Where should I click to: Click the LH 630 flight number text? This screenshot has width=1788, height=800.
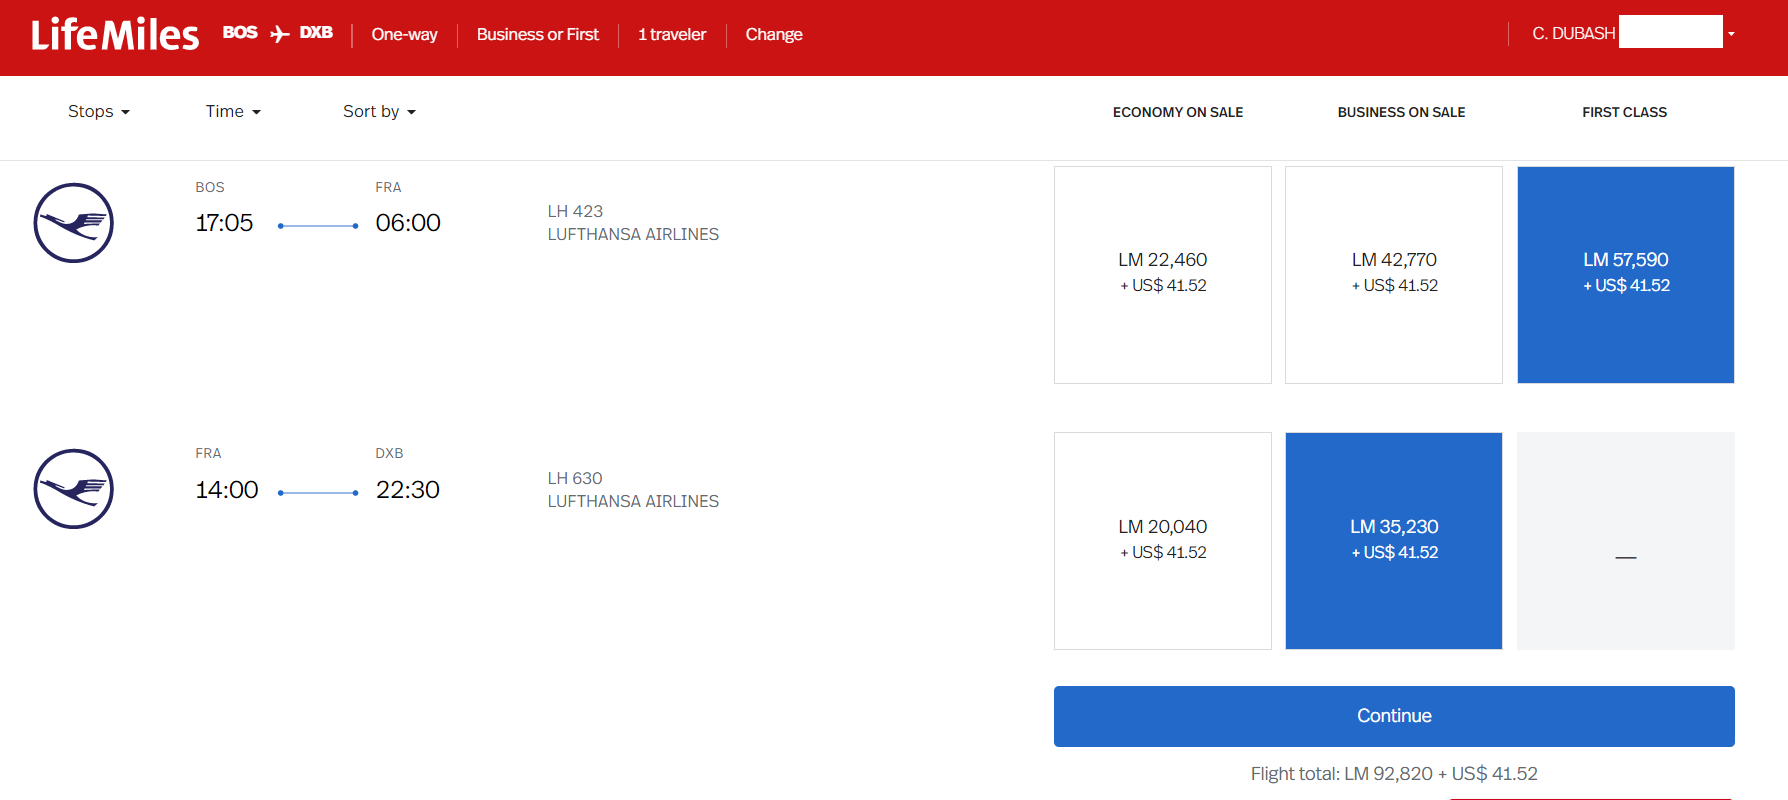(575, 478)
